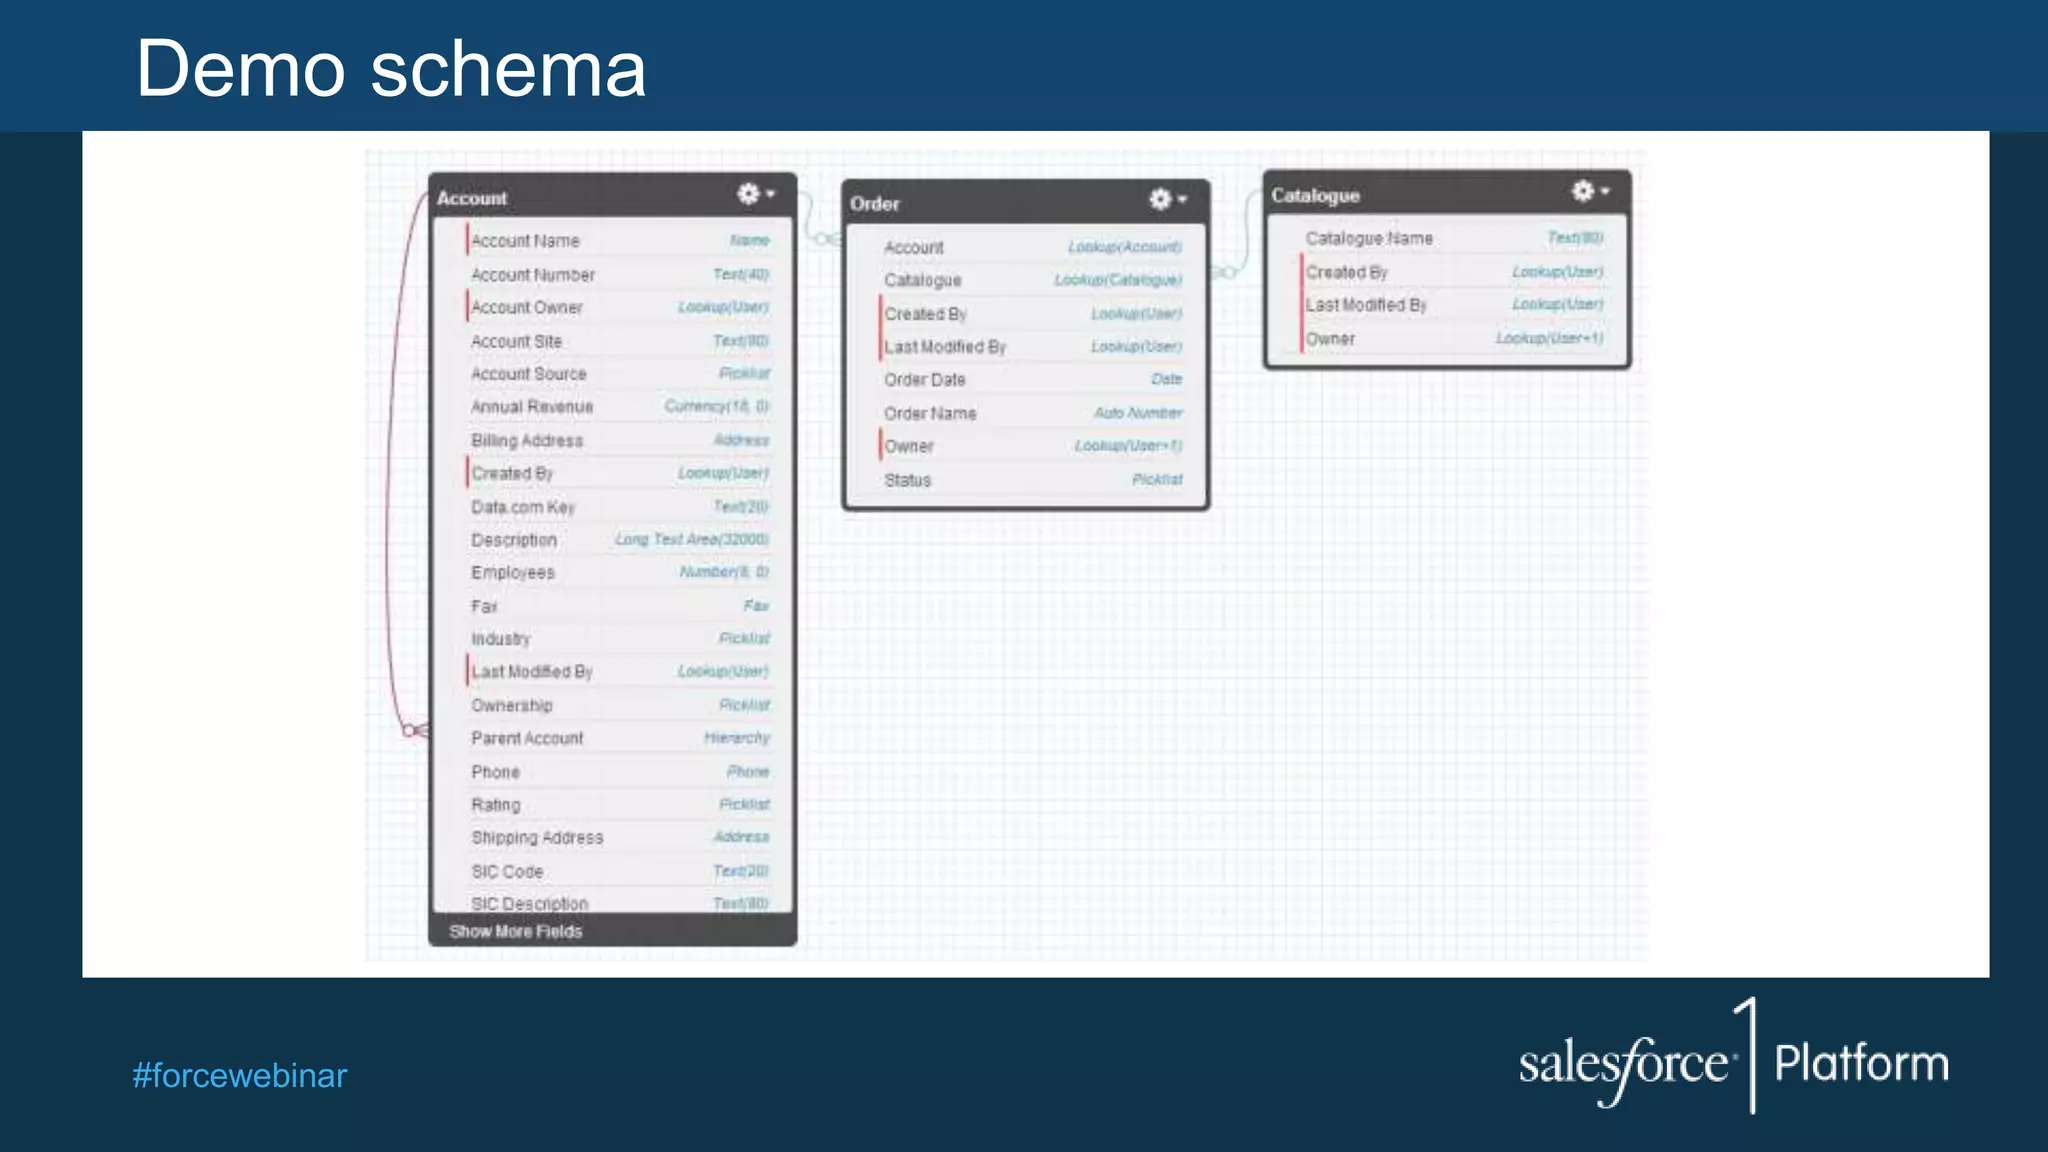
Task: Select the Account Site field
Action: pos(618,341)
